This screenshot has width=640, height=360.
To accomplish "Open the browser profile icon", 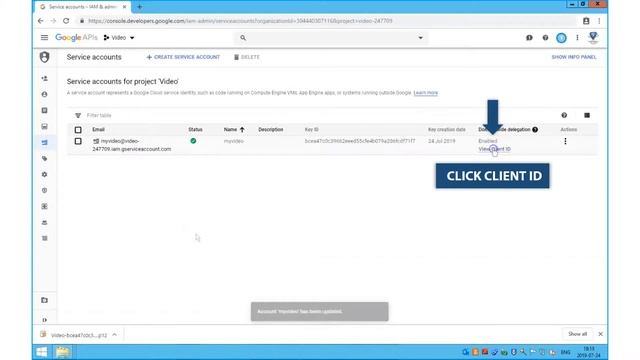I will (x=586, y=21).
